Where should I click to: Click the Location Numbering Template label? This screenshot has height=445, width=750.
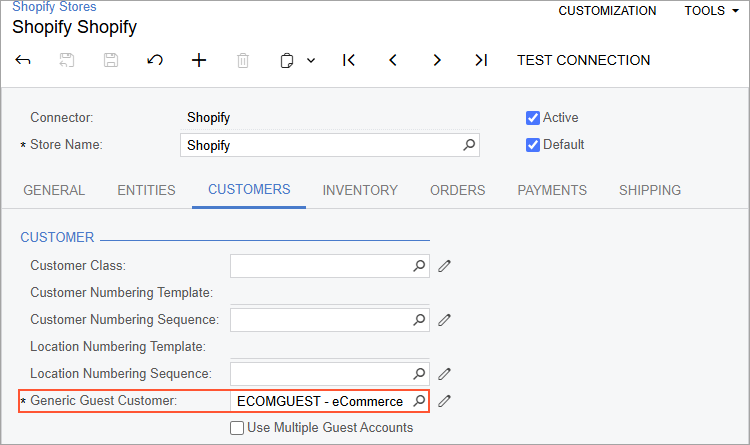[x=118, y=346]
